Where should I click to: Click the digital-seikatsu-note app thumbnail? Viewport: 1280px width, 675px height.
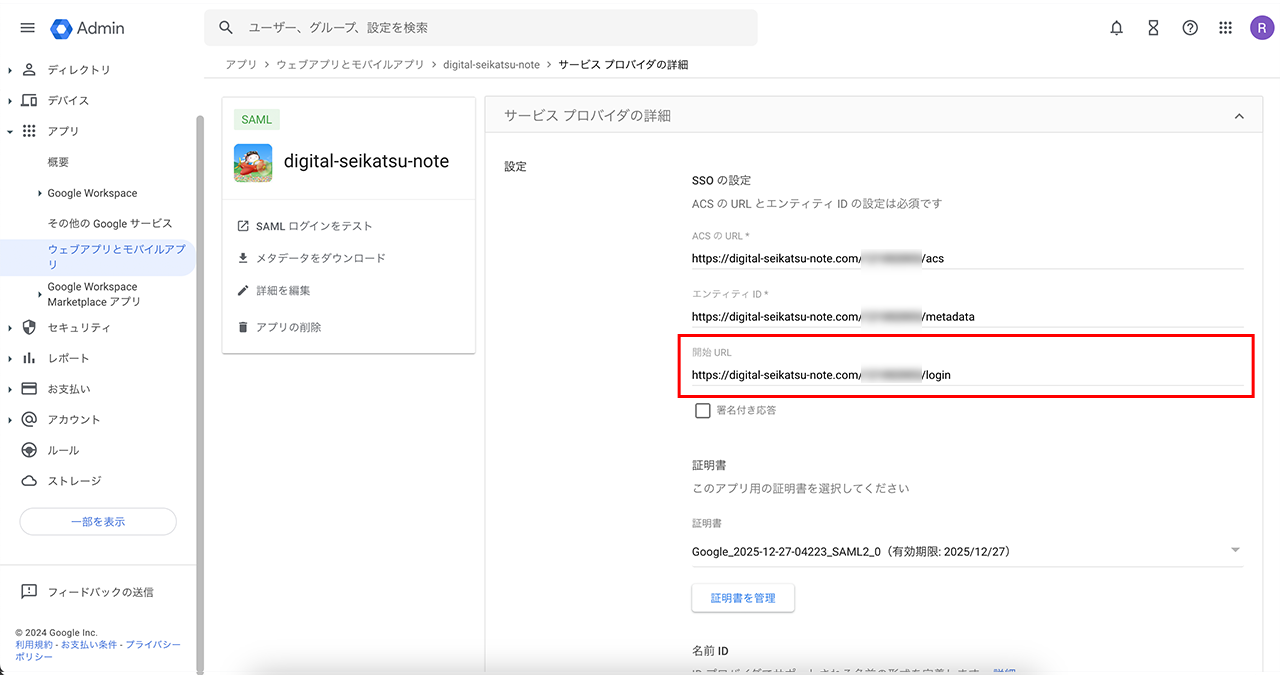tap(253, 162)
